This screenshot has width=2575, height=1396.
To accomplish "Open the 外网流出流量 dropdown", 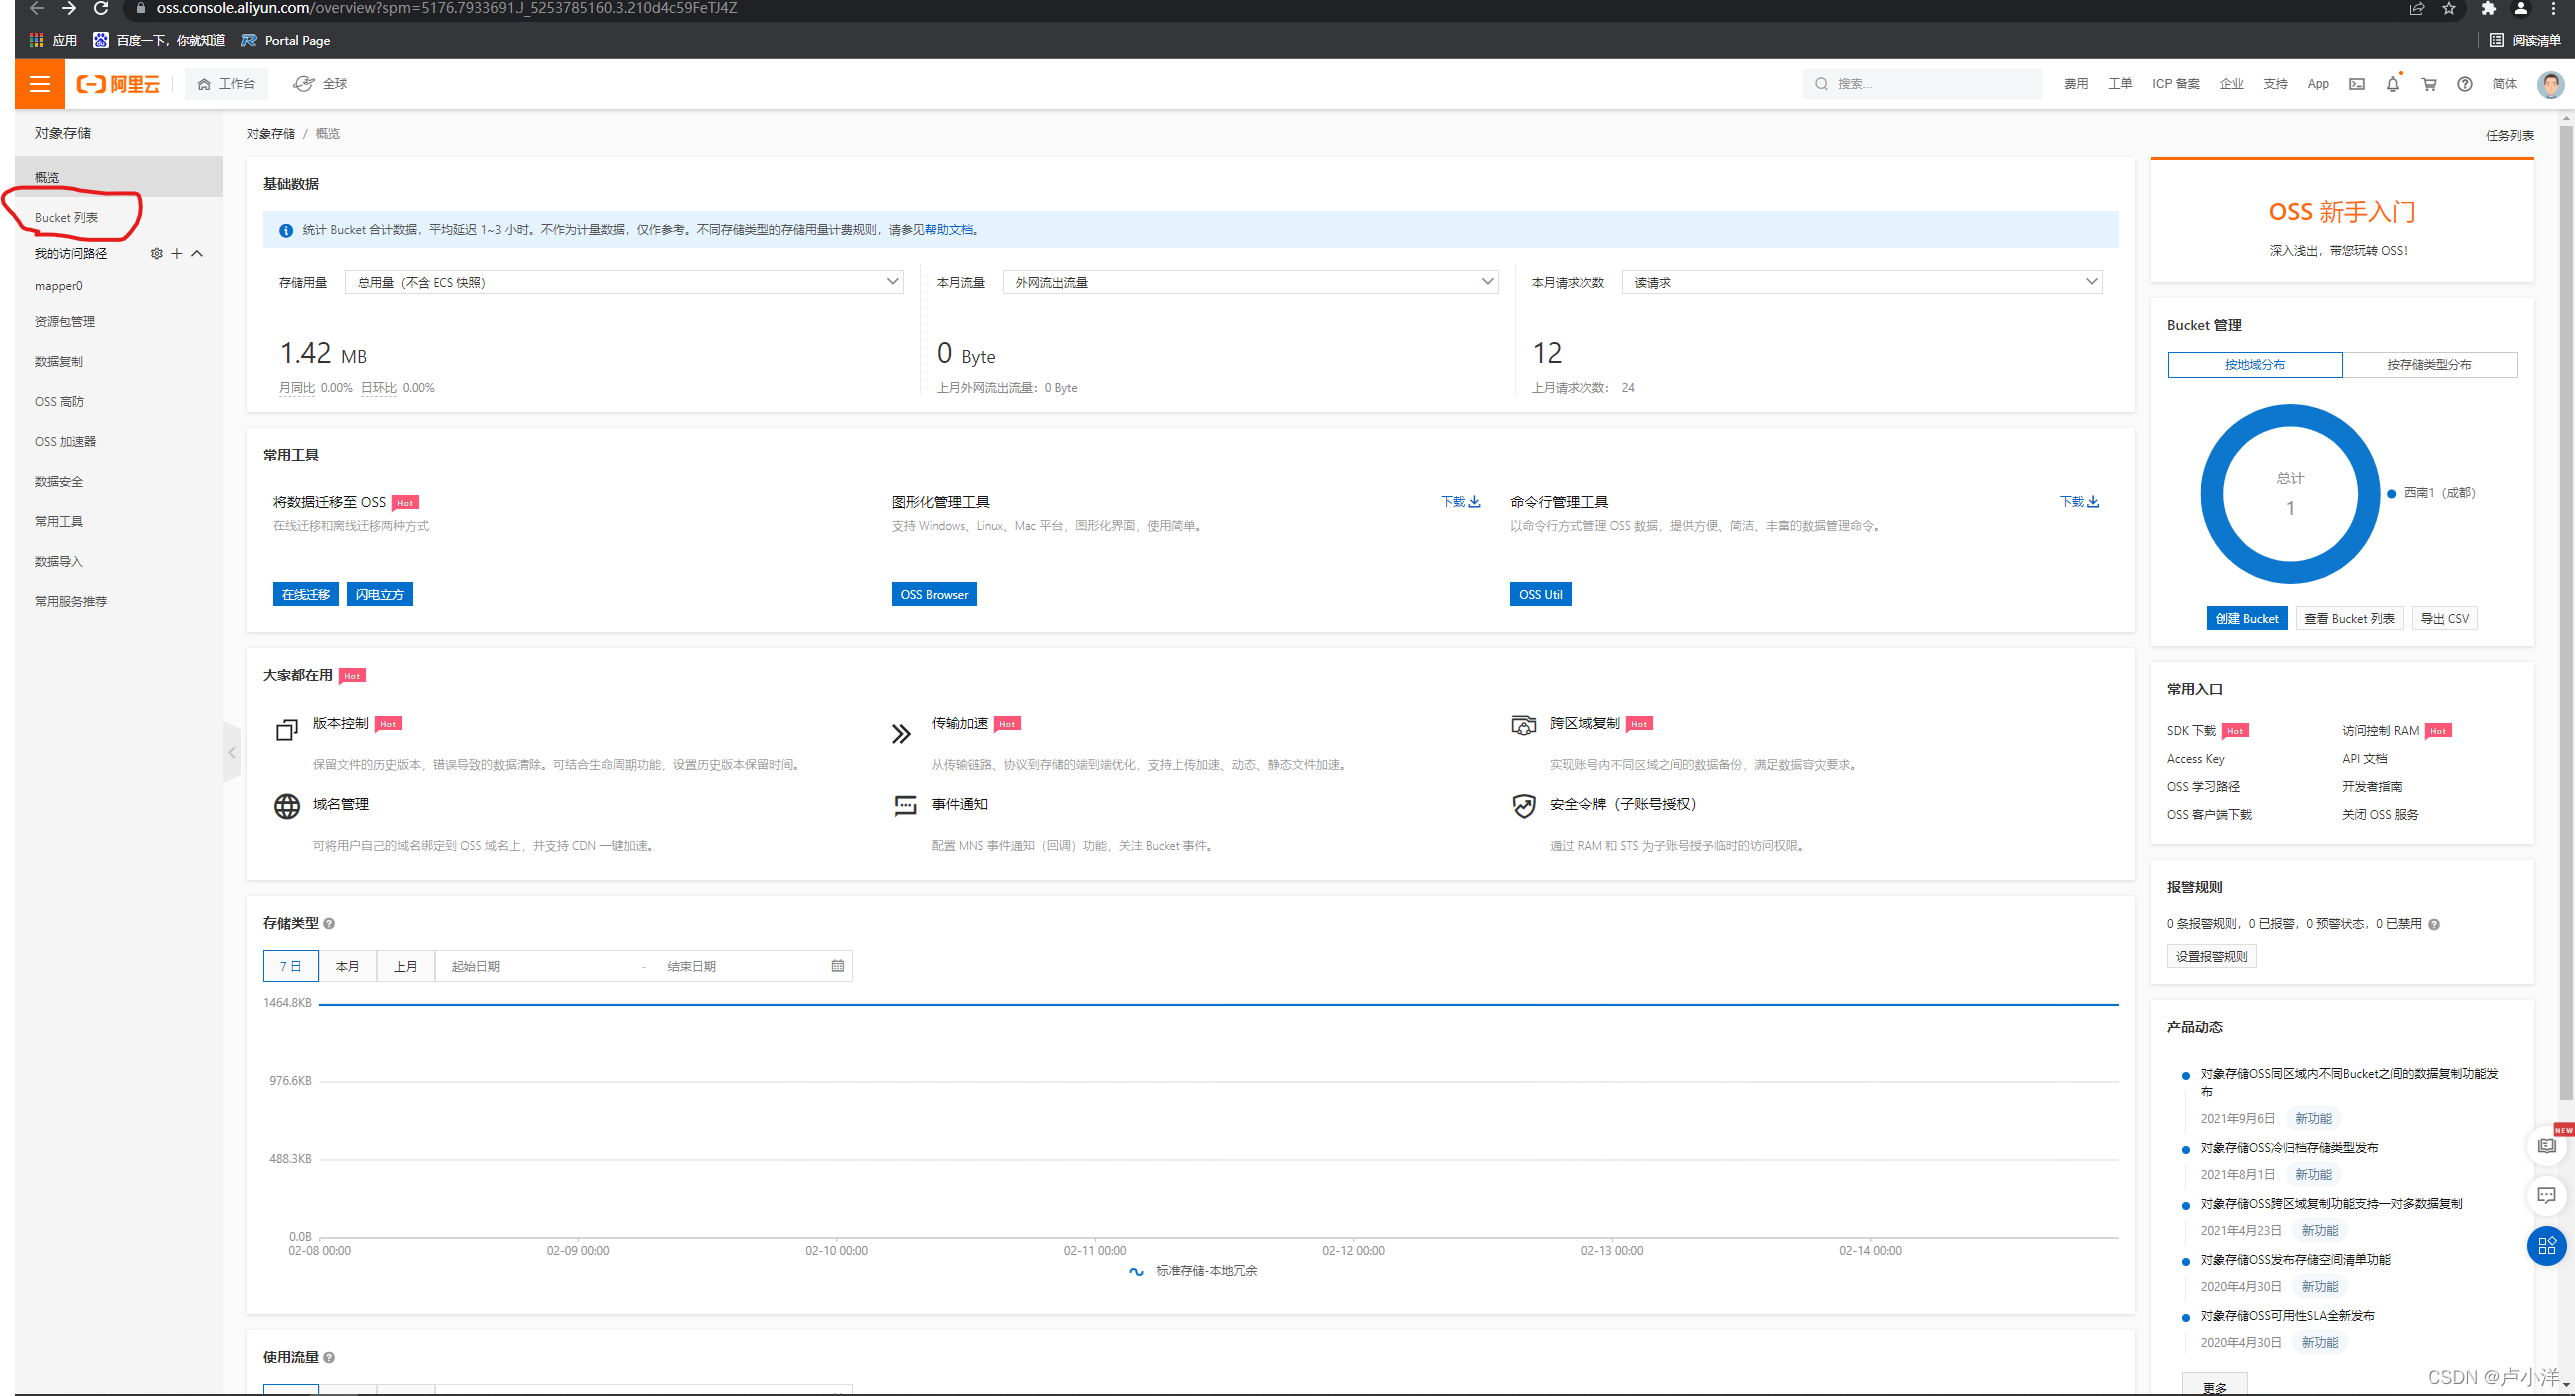I will 1250,283.
